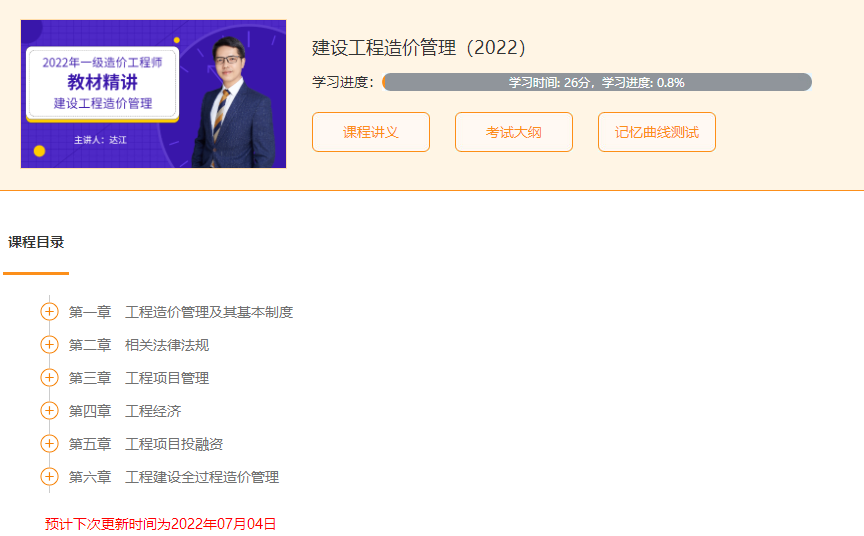Click the plus icon beside 第六章

point(49,476)
